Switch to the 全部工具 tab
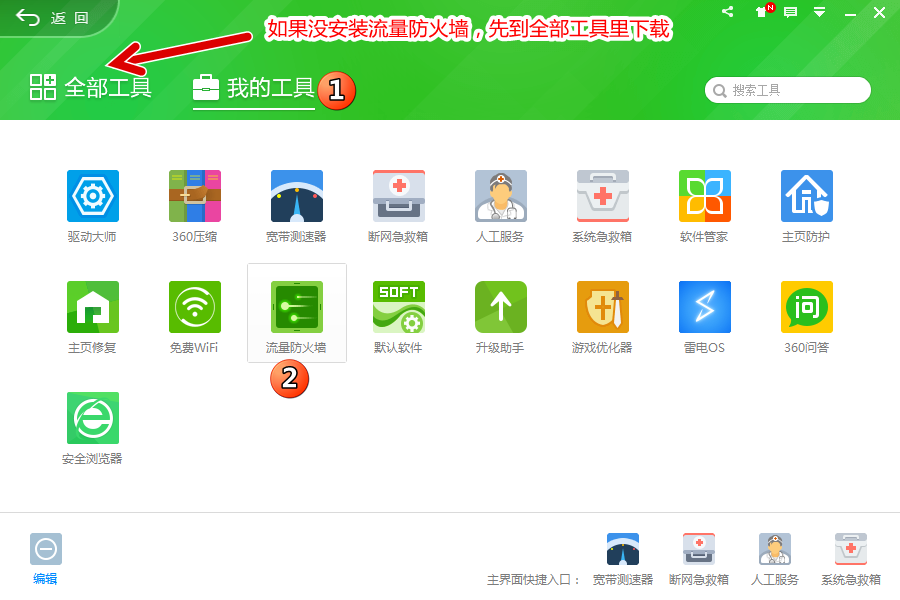The width and height of the screenshot is (900, 600). click(91, 87)
